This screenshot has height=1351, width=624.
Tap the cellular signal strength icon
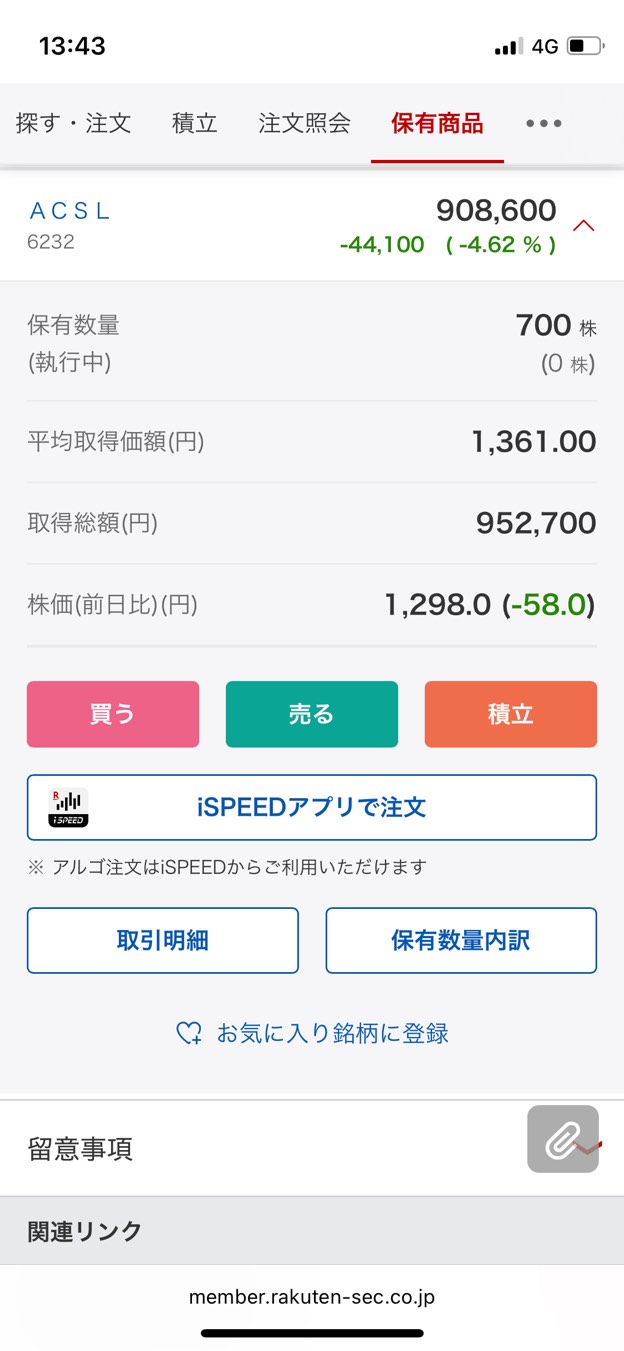(508, 47)
